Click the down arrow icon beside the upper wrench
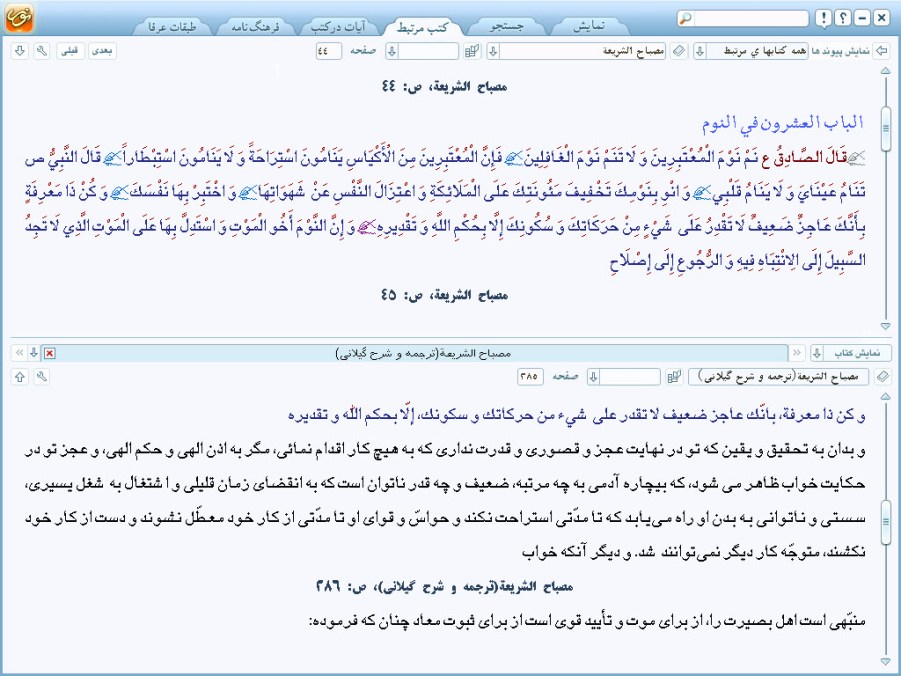The width and height of the screenshot is (901, 676). coord(20,51)
